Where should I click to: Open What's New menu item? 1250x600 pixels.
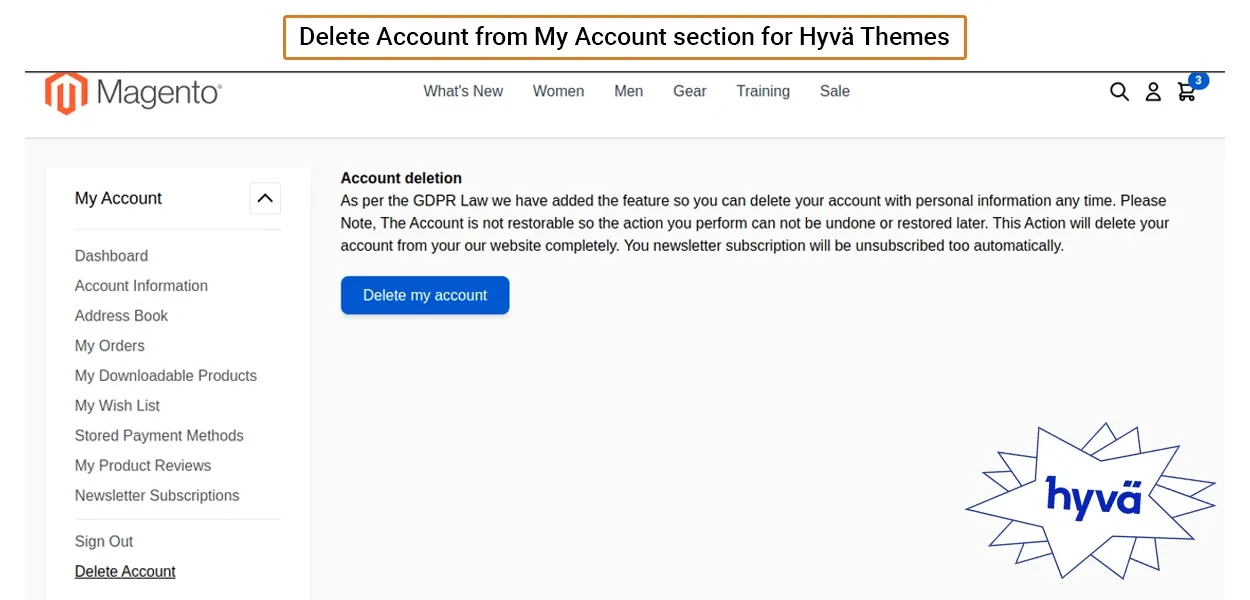pyautogui.click(x=463, y=91)
